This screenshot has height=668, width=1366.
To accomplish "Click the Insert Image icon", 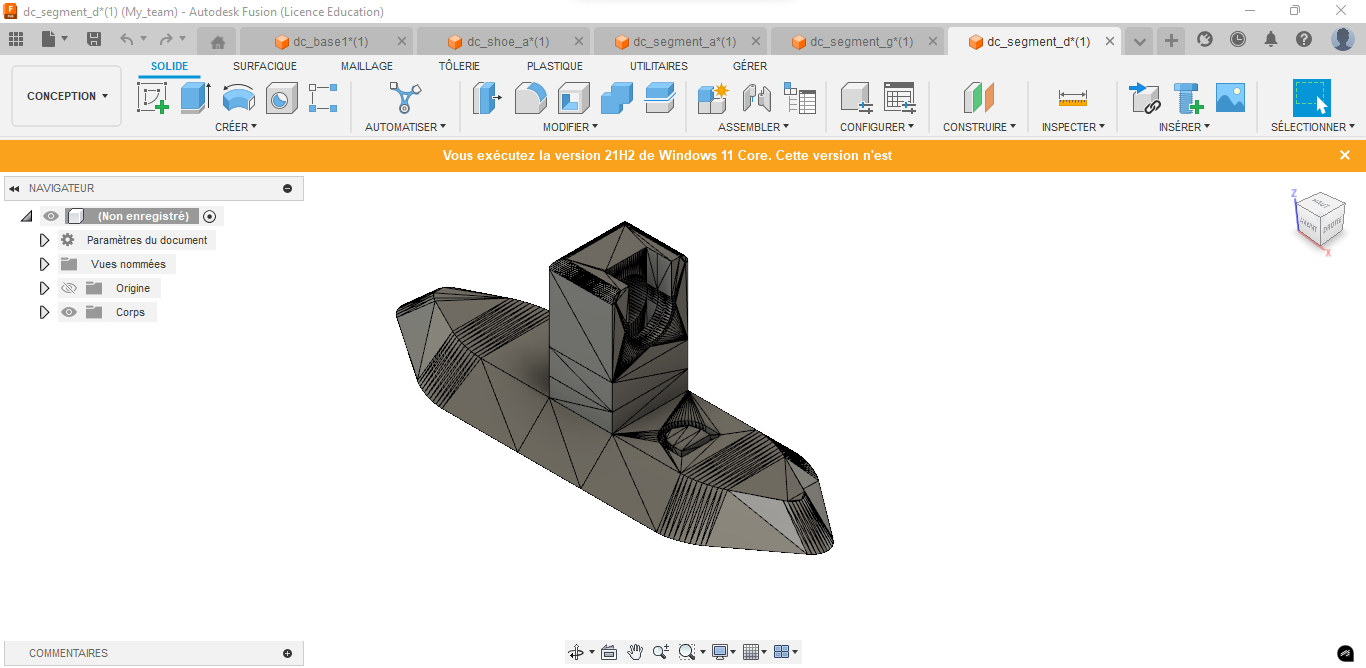I will tap(1230, 98).
